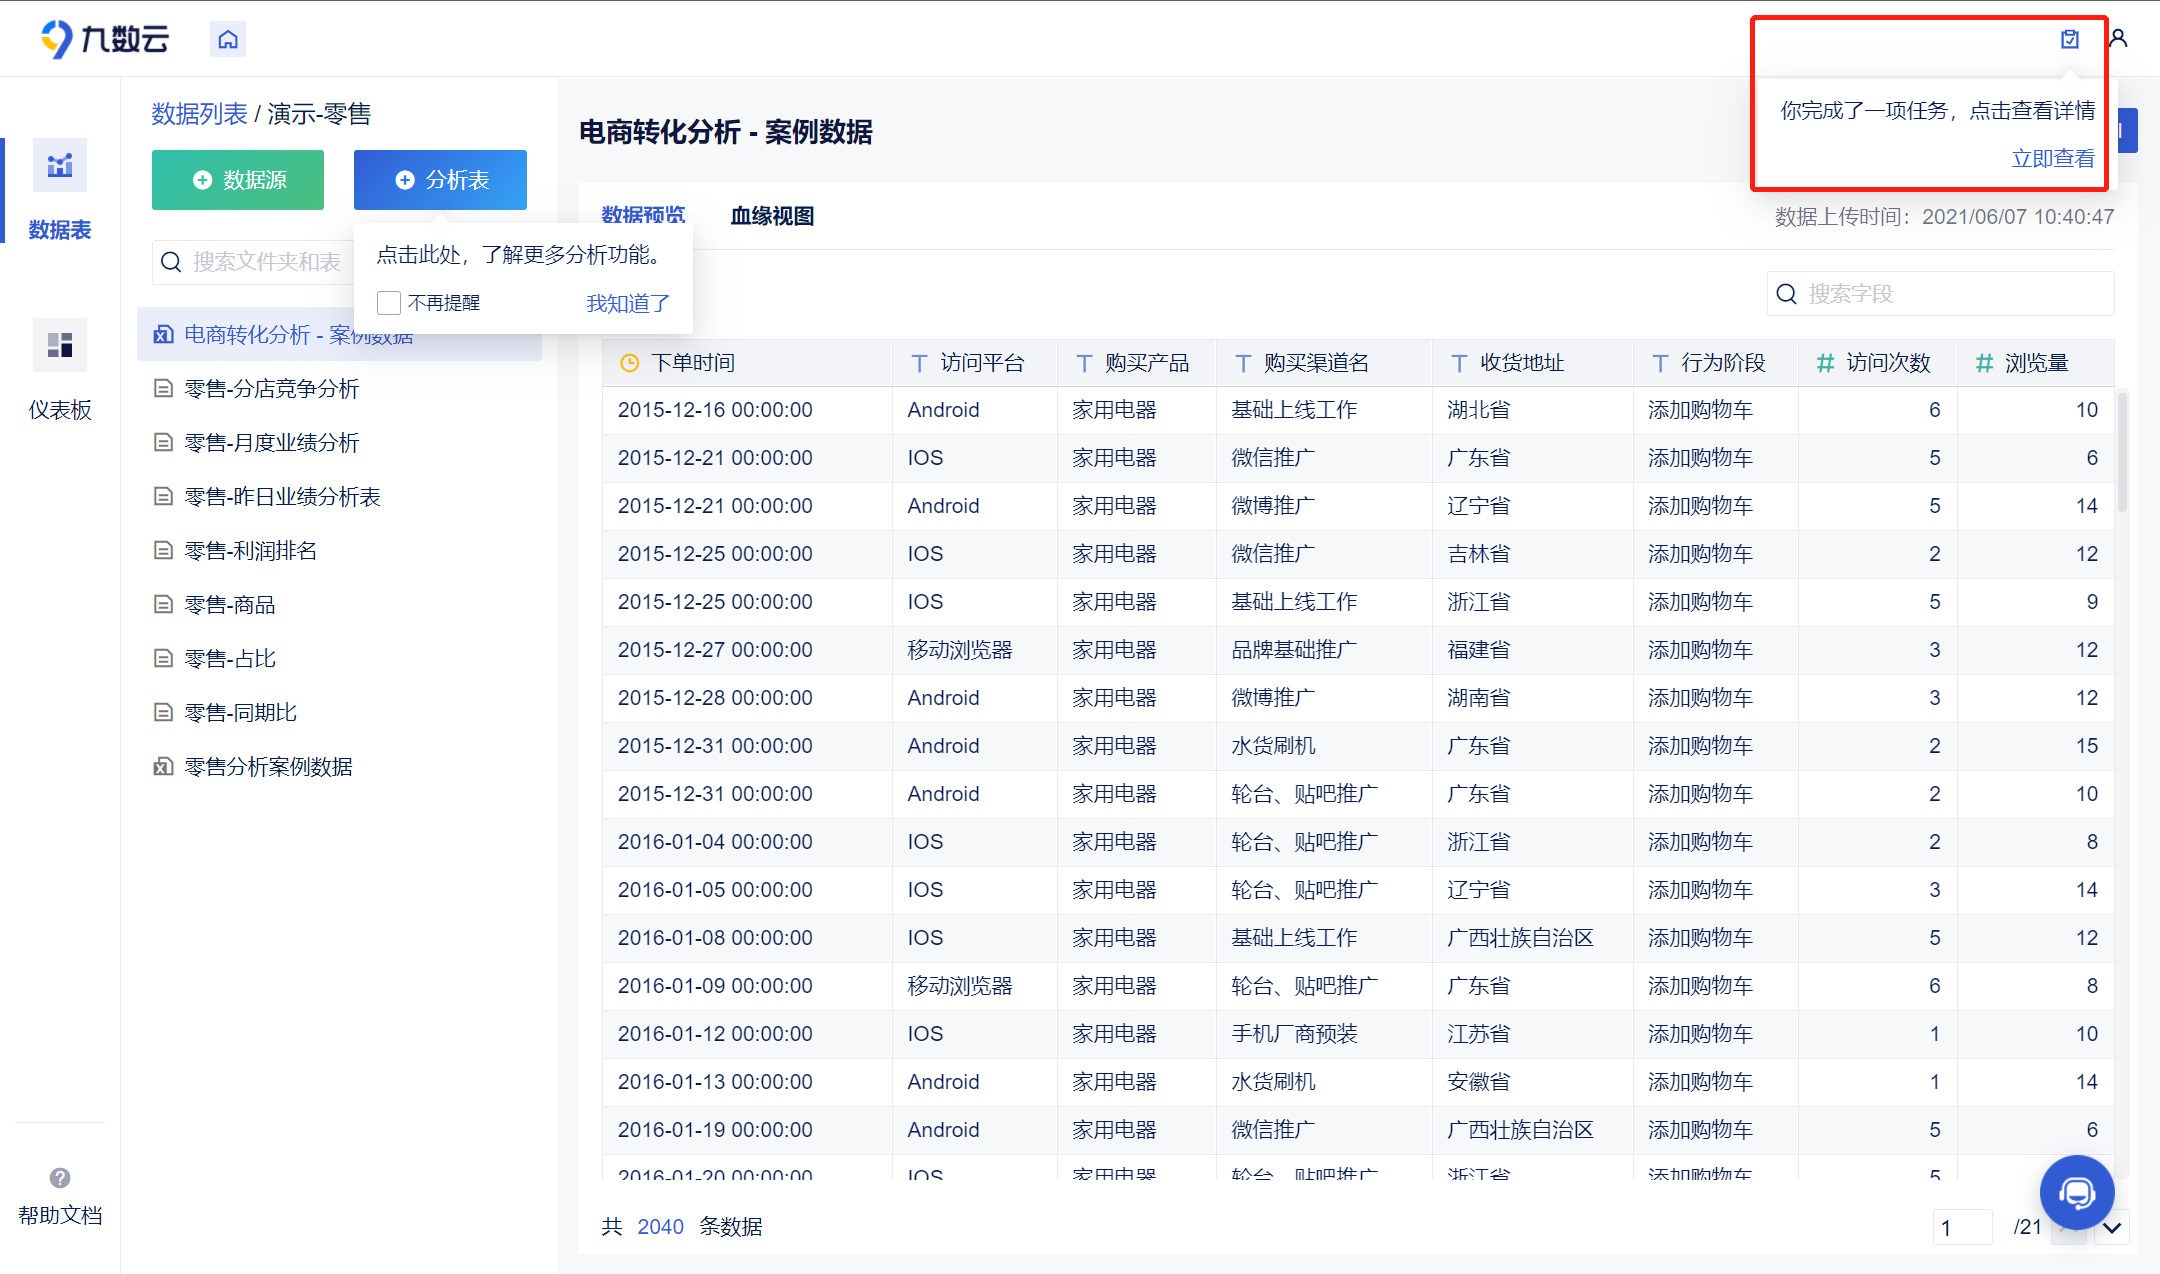The width and height of the screenshot is (2160, 1274).
Task: Open the user account profile icon
Action: pos(2118,39)
